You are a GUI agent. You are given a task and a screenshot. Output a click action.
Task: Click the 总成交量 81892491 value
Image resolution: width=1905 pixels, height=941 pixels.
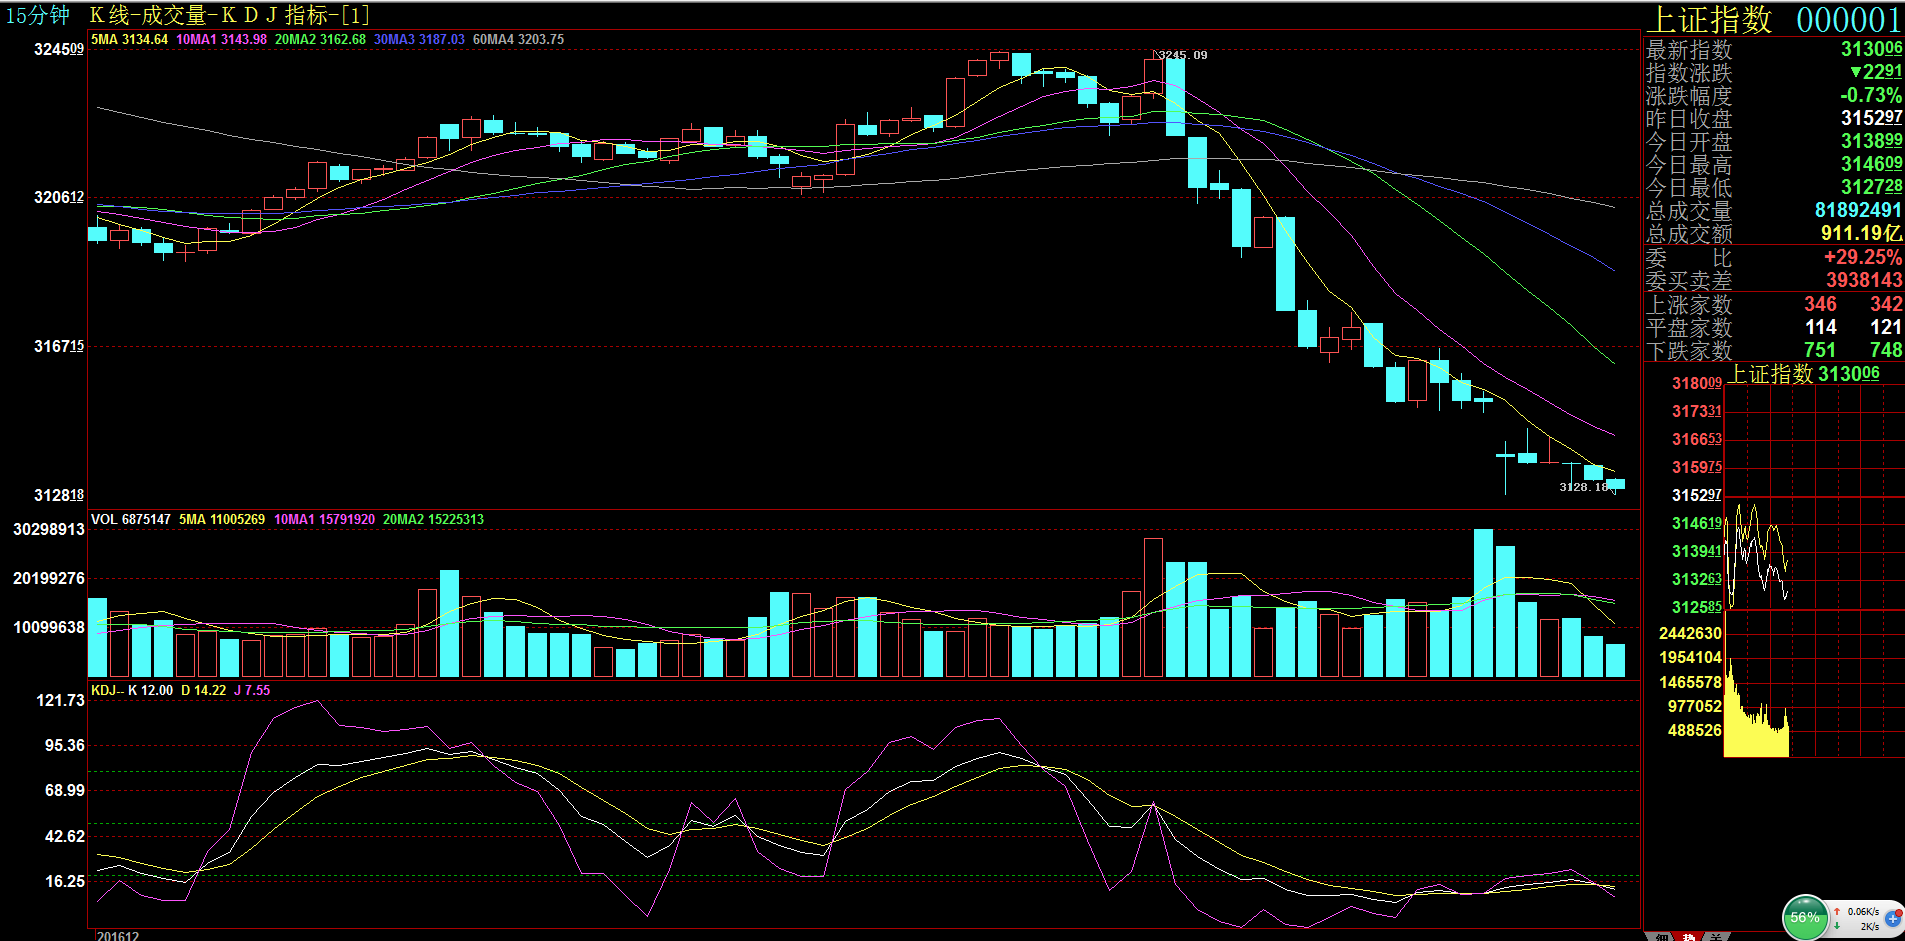point(1858,210)
